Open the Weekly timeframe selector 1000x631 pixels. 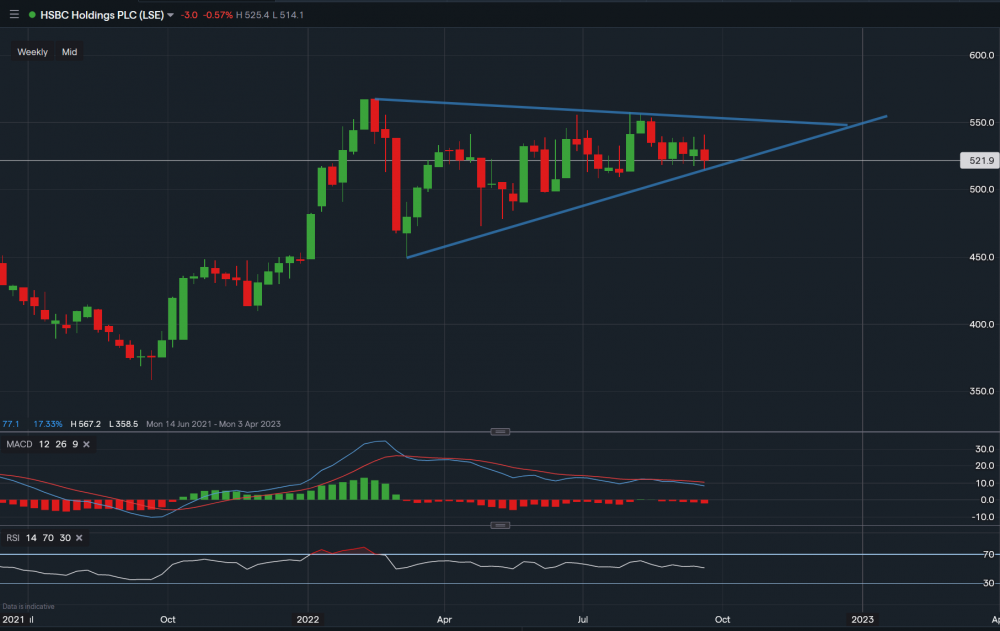coord(32,52)
